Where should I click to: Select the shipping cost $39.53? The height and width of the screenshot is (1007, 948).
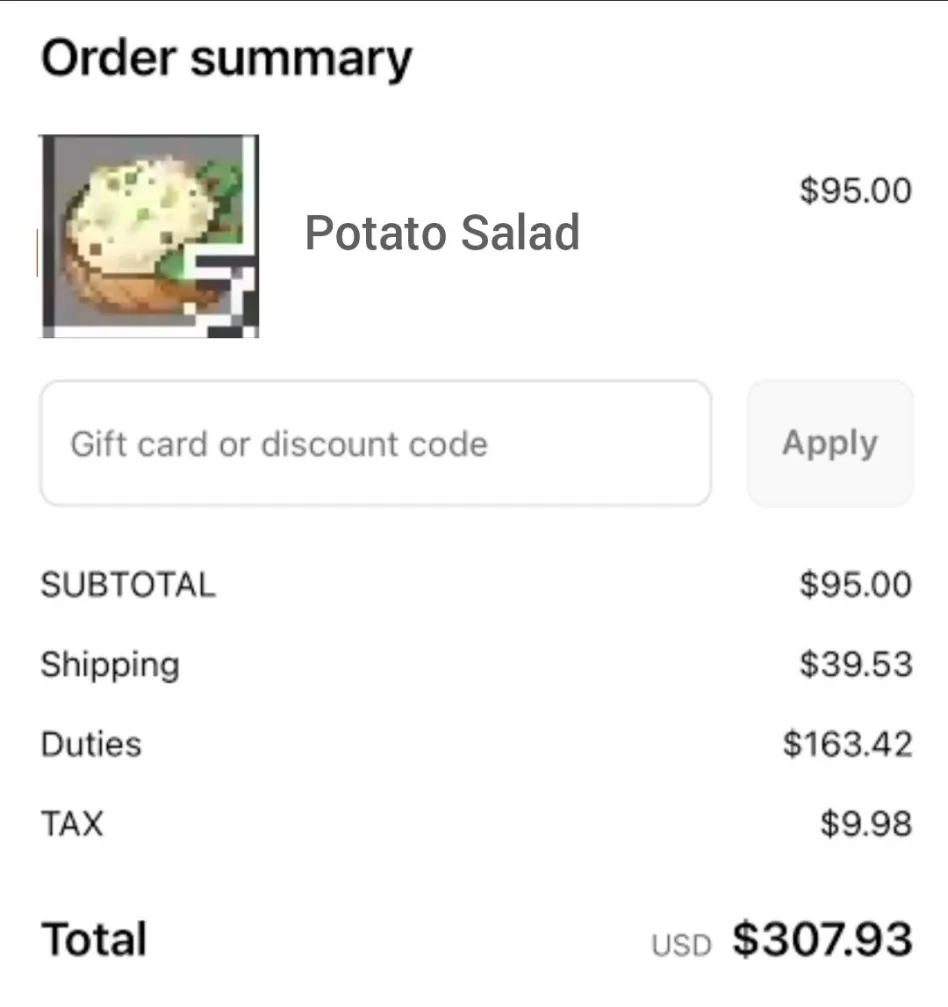point(855,664)
